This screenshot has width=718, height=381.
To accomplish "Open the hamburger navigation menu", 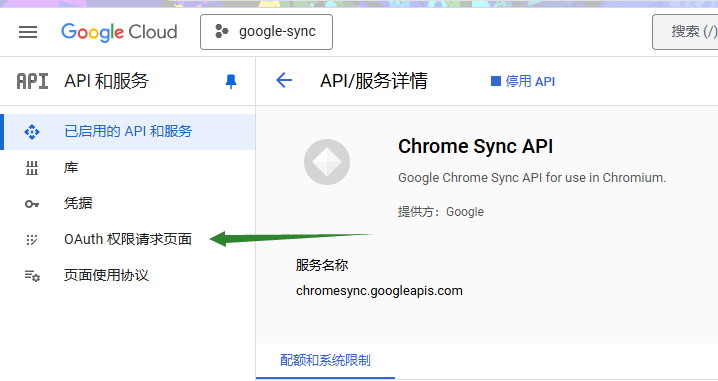I will pos(28,32).
